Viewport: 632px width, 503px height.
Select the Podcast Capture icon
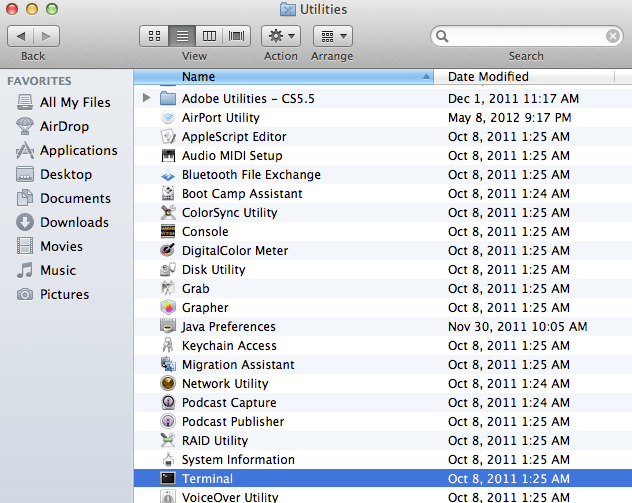pyautogui.click(x=168, y=402)
